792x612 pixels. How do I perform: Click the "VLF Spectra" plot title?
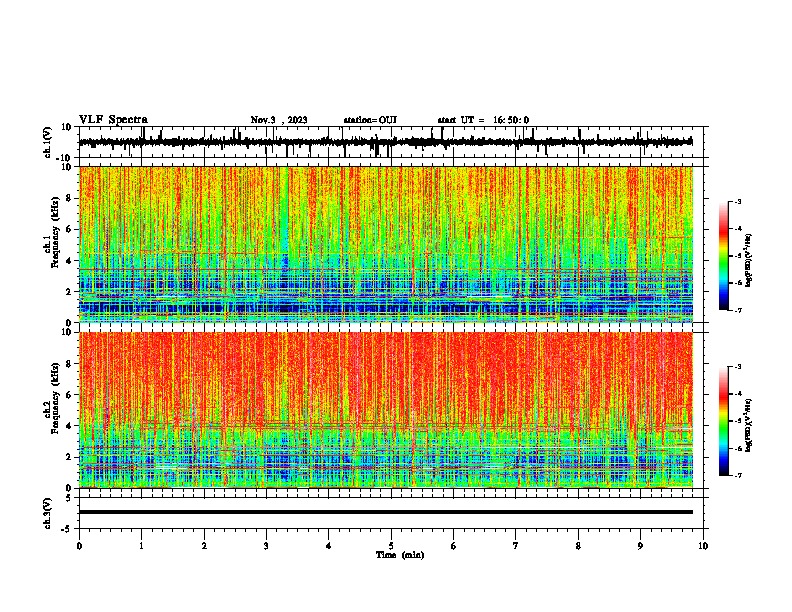[113, 120]
